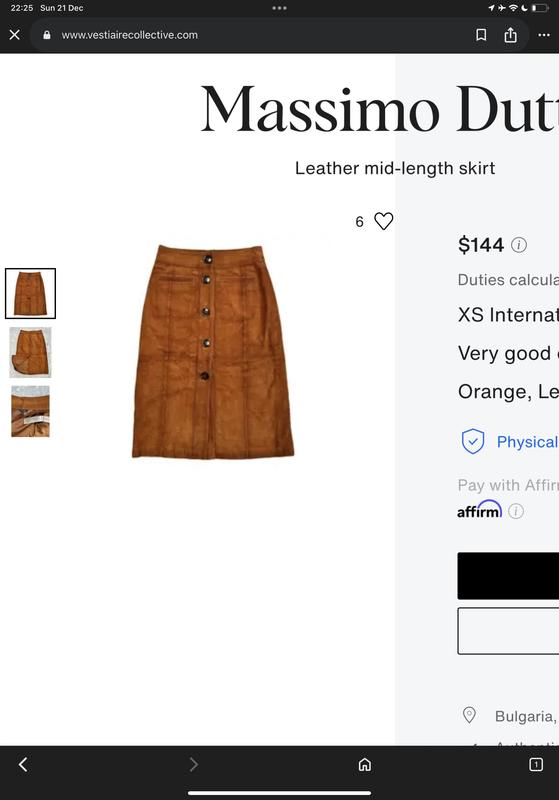Open Affirm info icon

point(516,511)
